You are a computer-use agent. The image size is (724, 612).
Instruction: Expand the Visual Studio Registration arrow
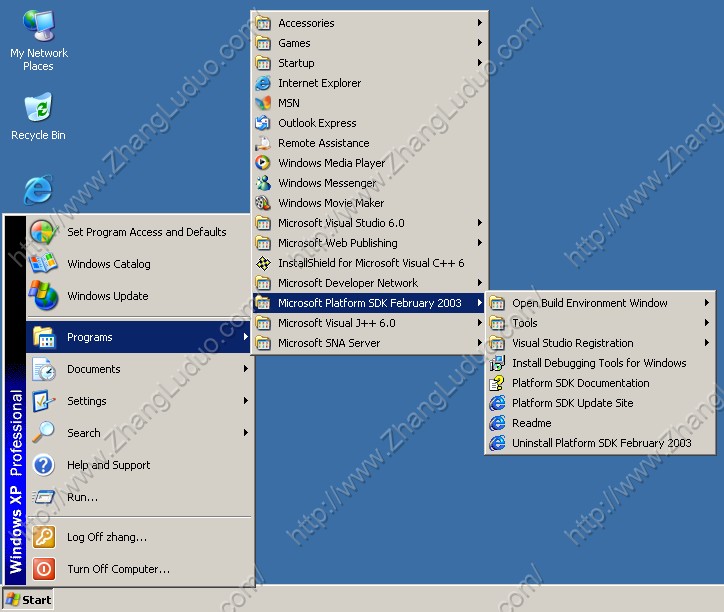click(x=706, y=343)
